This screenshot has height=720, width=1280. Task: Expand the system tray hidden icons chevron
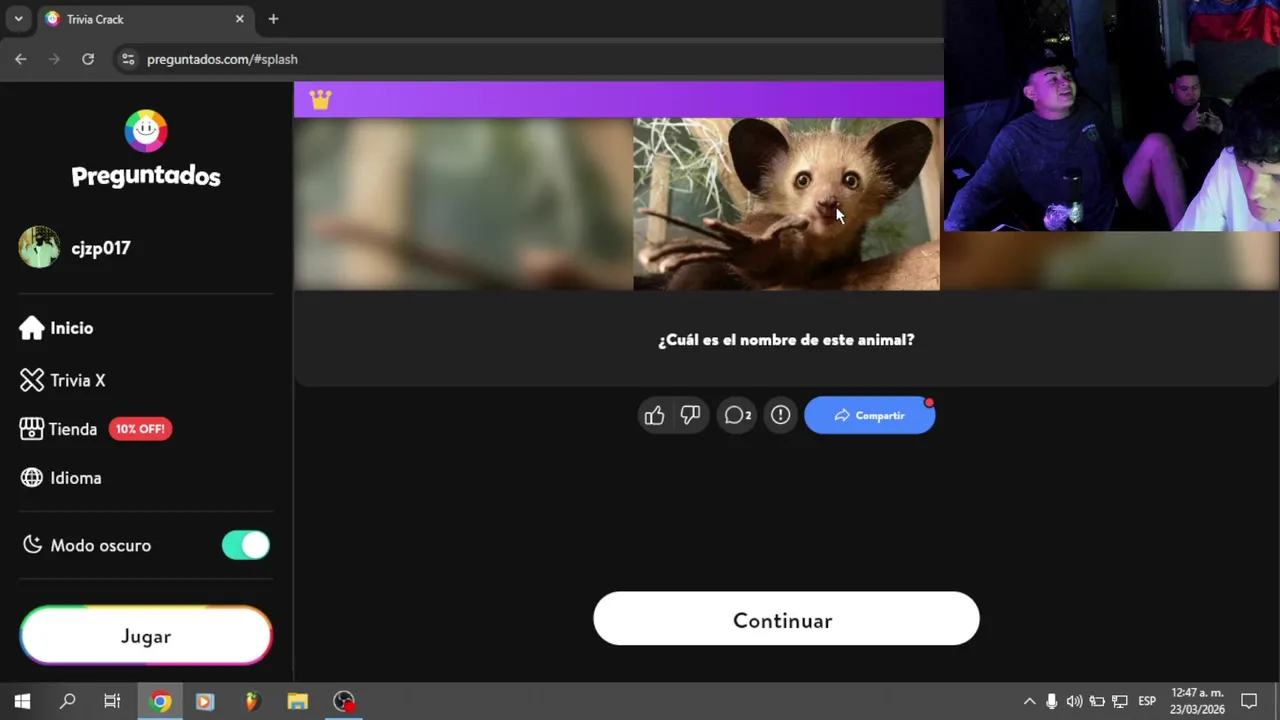coord(1029,701)
